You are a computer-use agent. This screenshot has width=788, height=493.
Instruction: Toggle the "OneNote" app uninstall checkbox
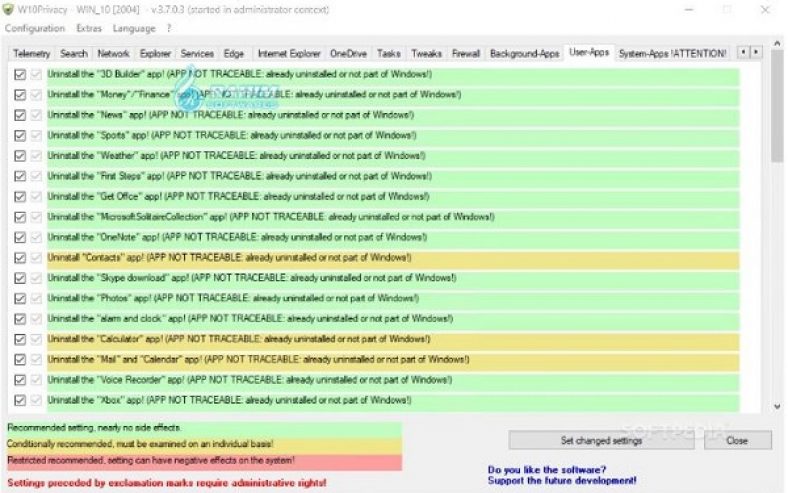[x=20, y=237]
